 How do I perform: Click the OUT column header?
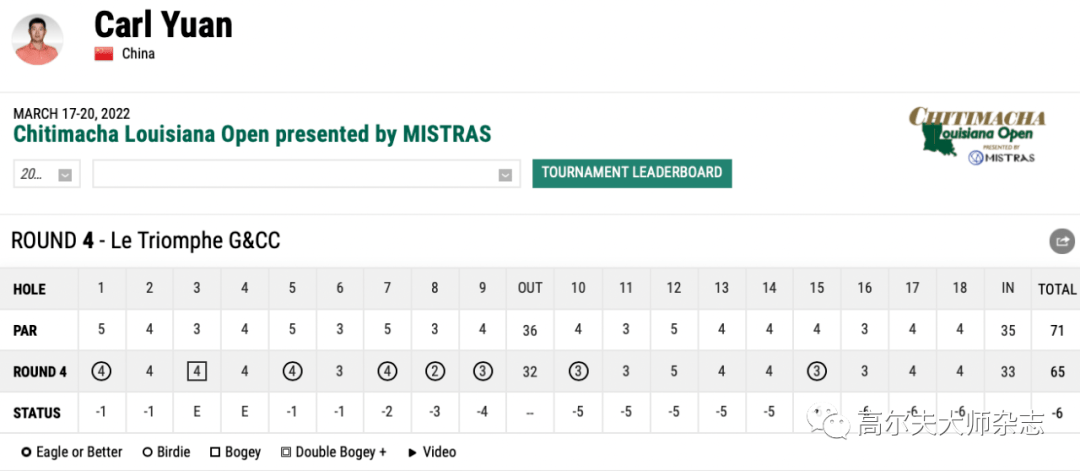530,289
